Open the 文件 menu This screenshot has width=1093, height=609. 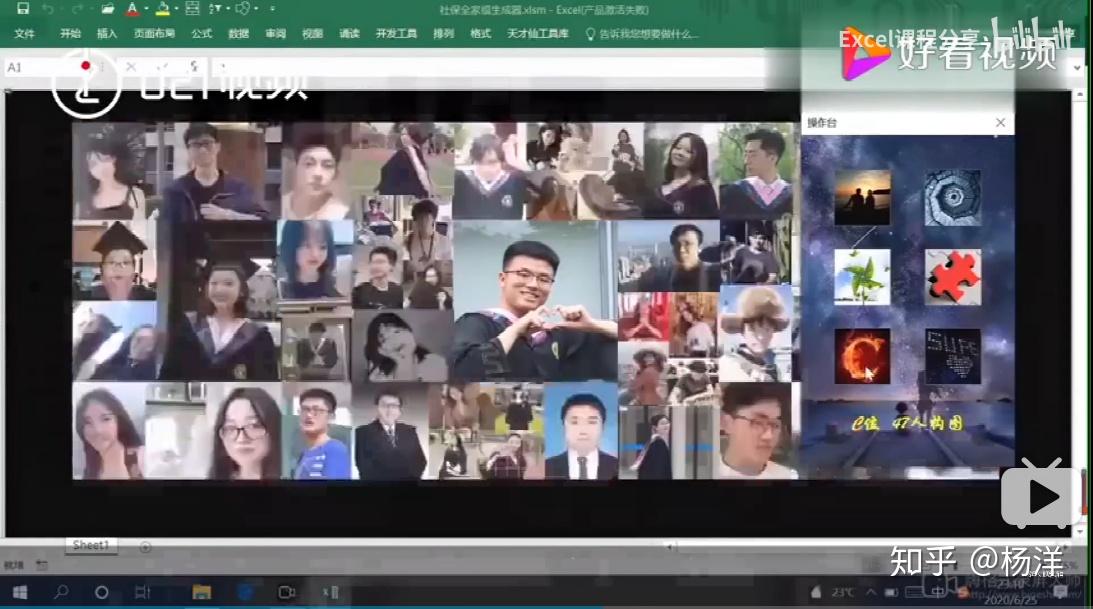point(24,33)
